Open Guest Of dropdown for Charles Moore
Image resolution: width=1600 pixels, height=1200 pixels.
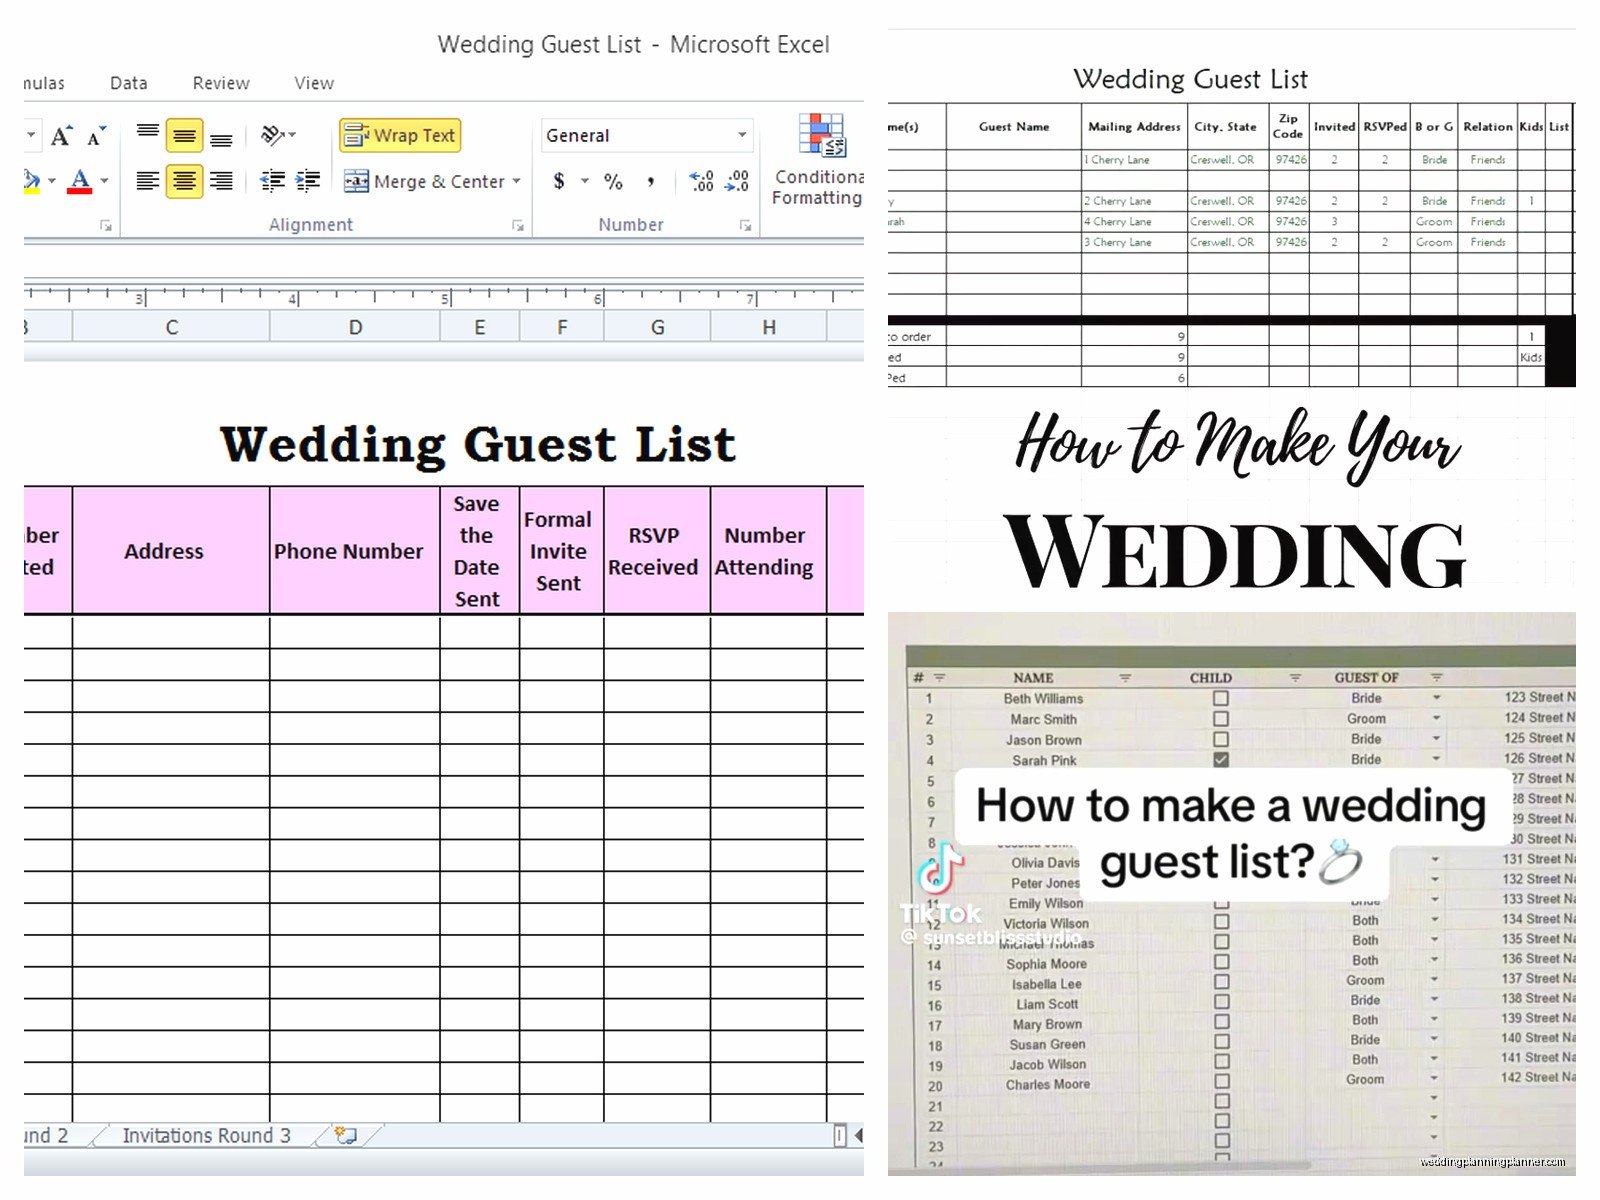1434,1078
